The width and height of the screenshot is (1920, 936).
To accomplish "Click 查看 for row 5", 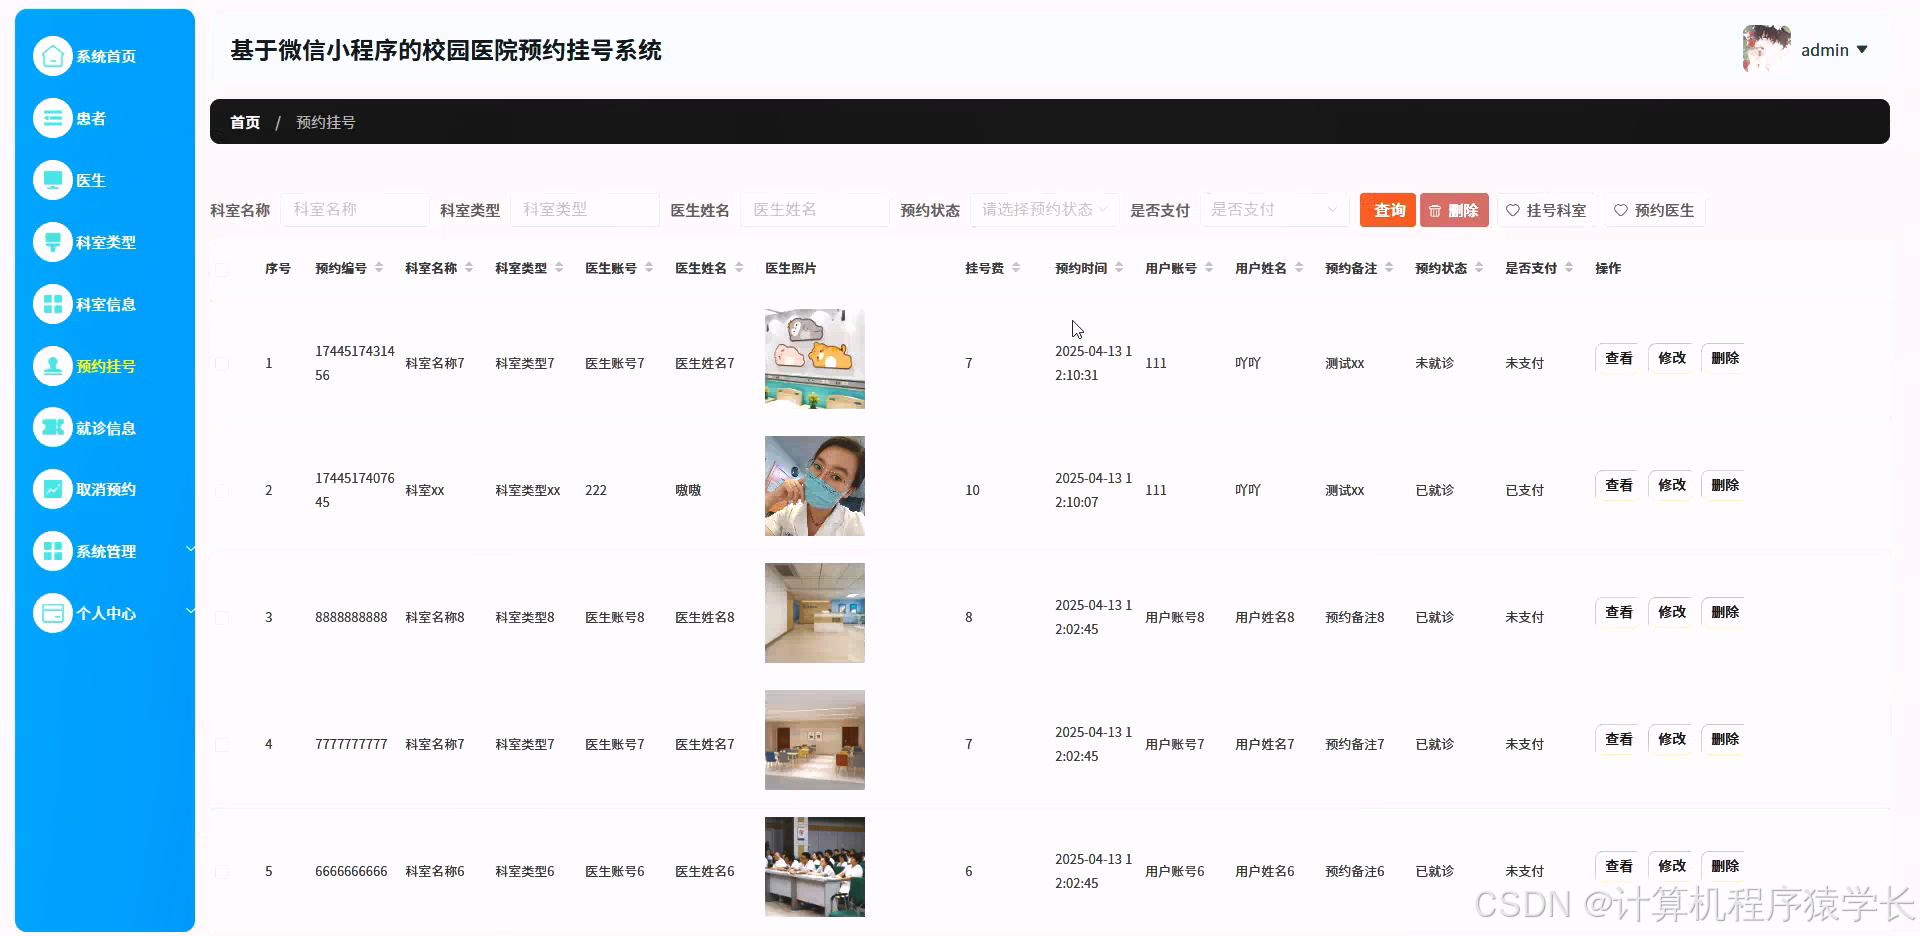I will pyautogui.click(x=1618, y=866).
